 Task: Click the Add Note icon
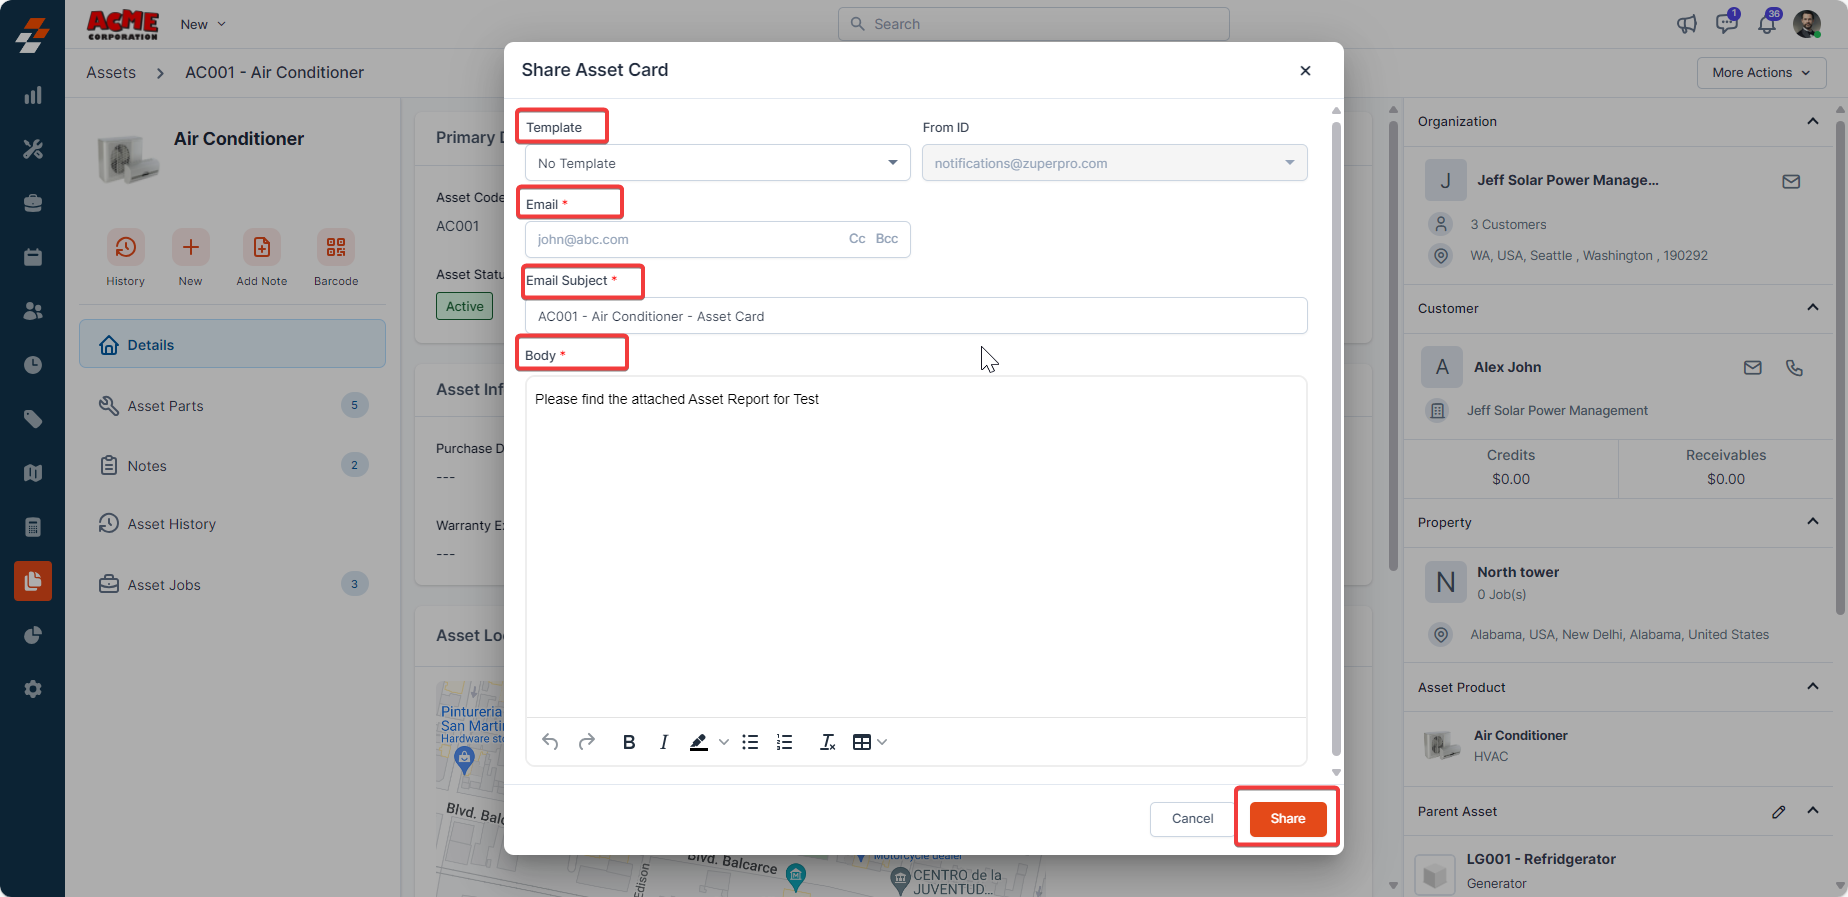coord(262,247)
